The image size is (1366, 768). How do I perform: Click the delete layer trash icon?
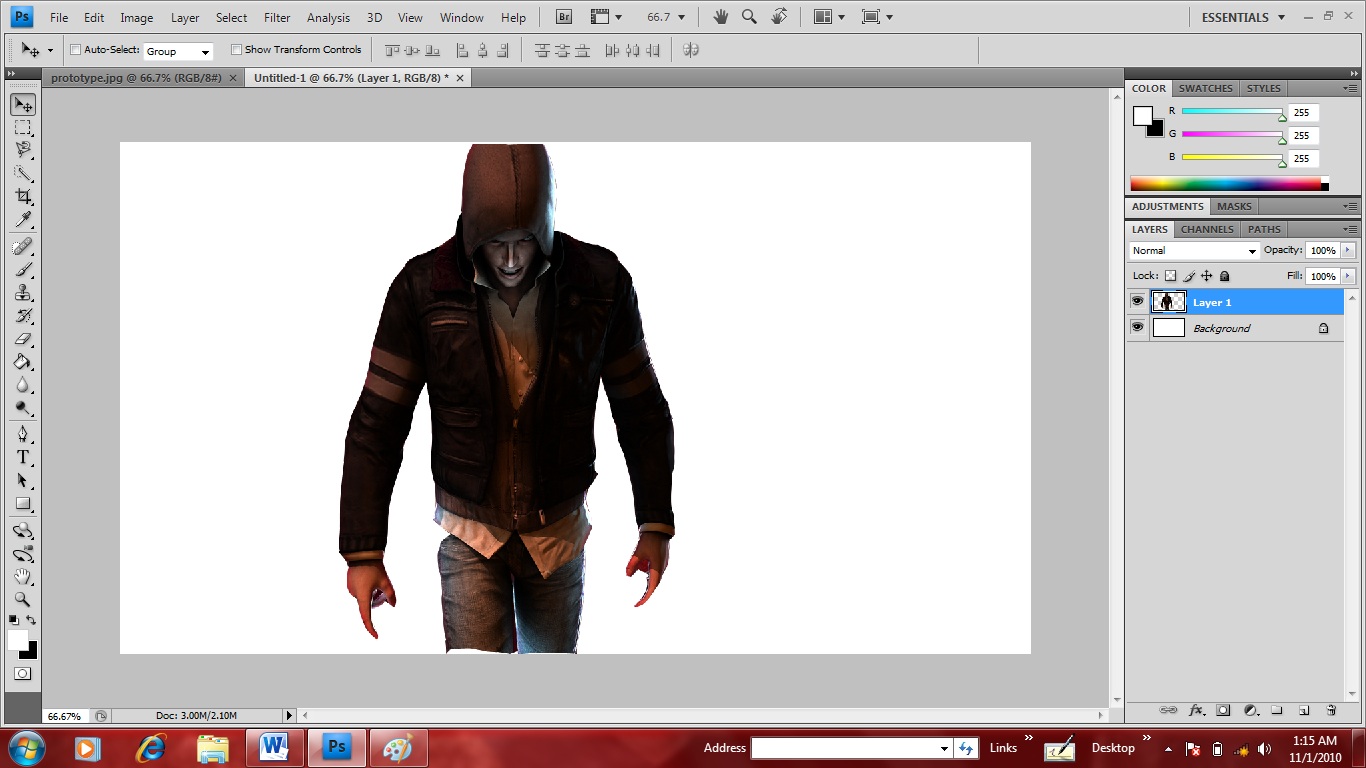[x=1331, y=710]
